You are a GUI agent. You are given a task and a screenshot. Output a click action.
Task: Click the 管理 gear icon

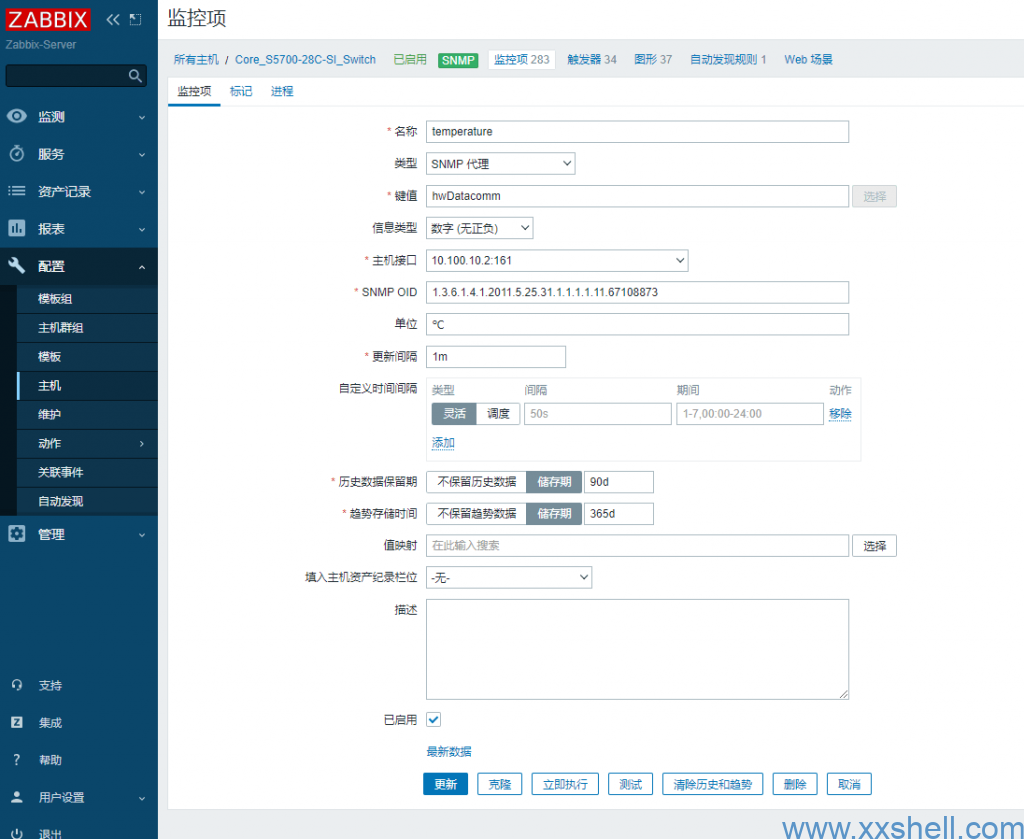(17, 535)
